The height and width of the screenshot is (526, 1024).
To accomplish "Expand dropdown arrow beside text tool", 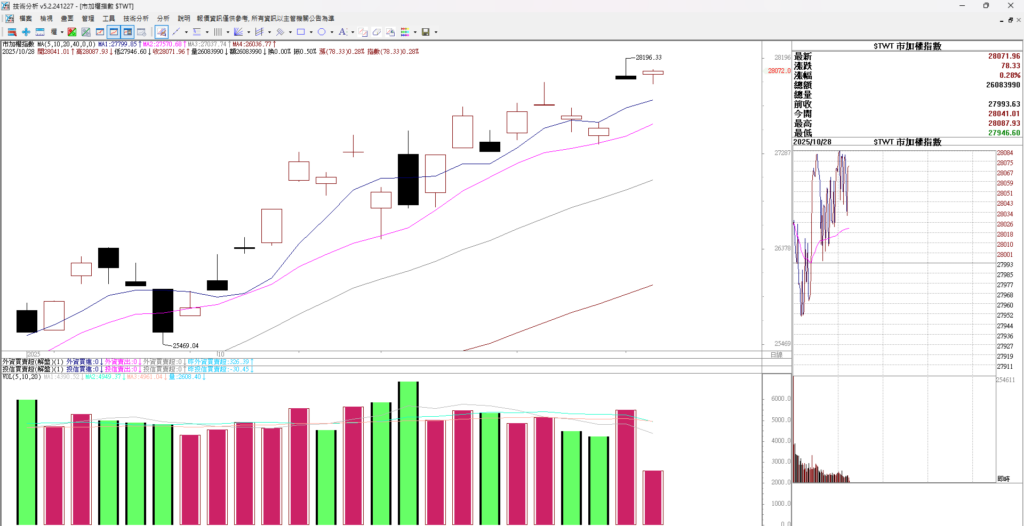I will (x=352, y=32).
